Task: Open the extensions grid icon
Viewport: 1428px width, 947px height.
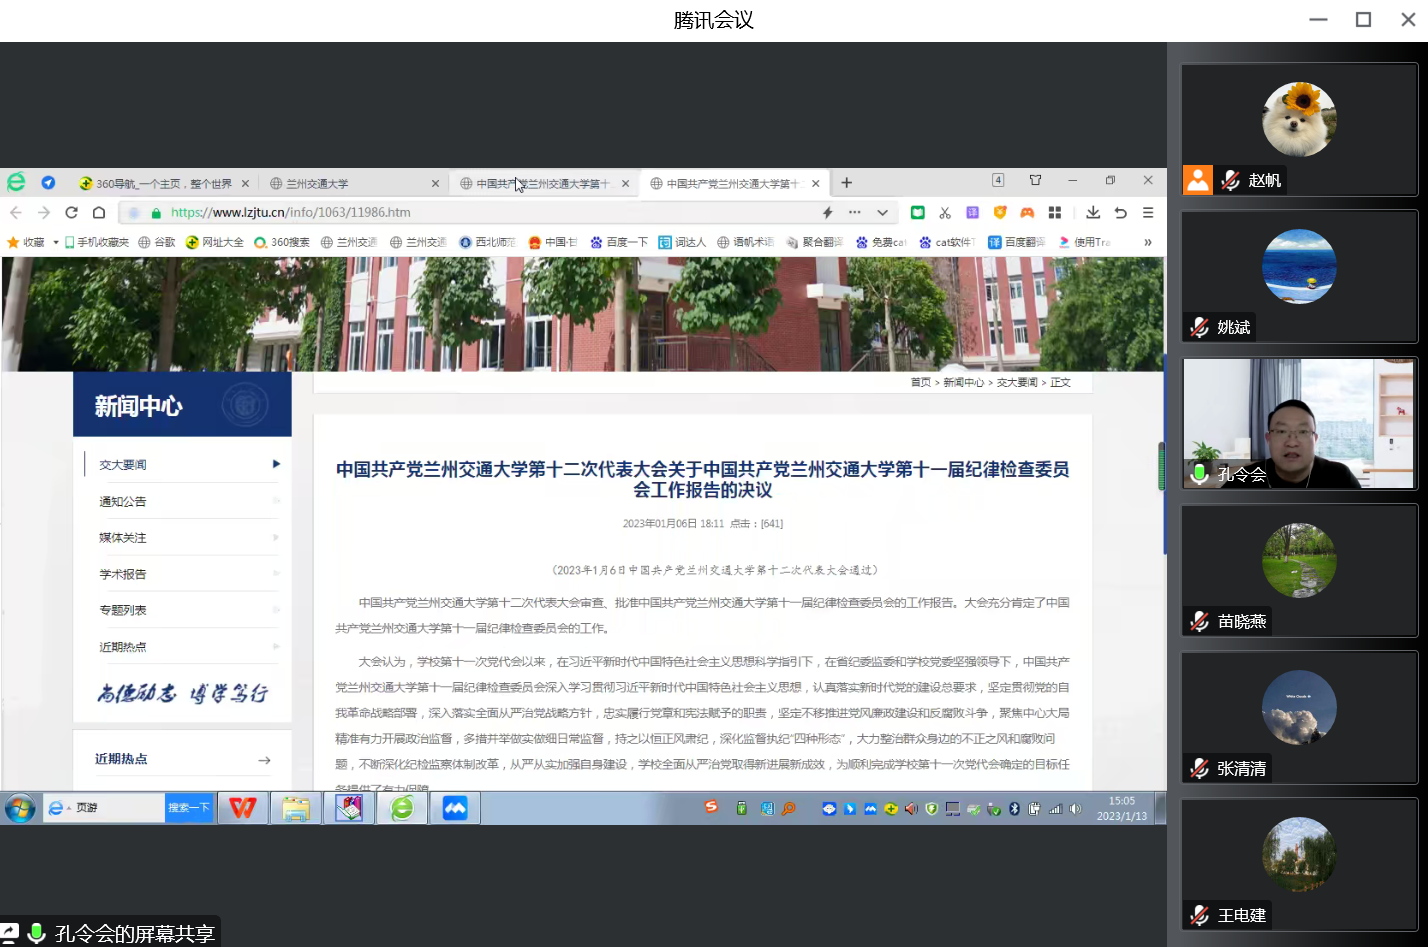Action: point(1054,212)
